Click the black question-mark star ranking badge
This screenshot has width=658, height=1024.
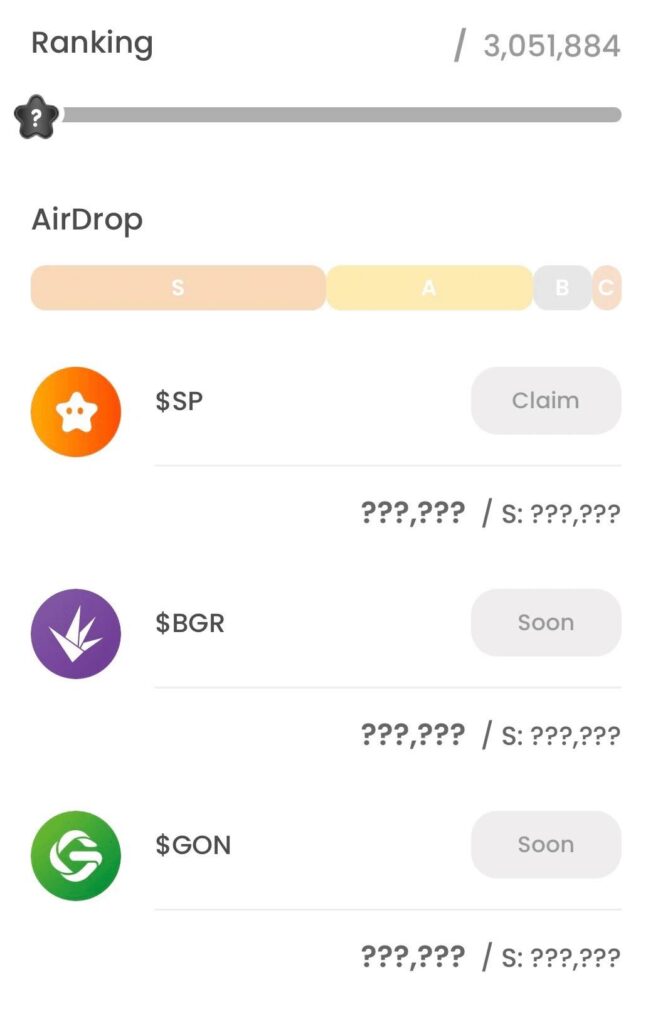[37, 116]
